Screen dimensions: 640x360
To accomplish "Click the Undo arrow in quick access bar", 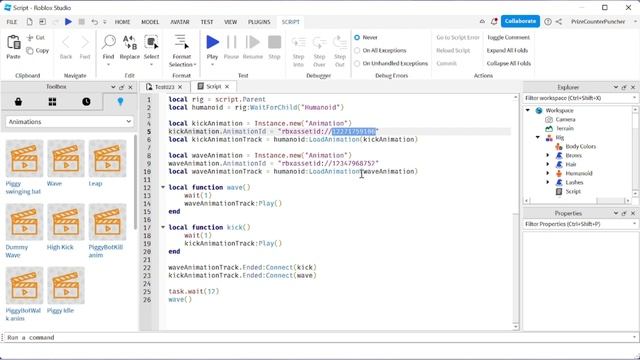I will coord(95,22).
